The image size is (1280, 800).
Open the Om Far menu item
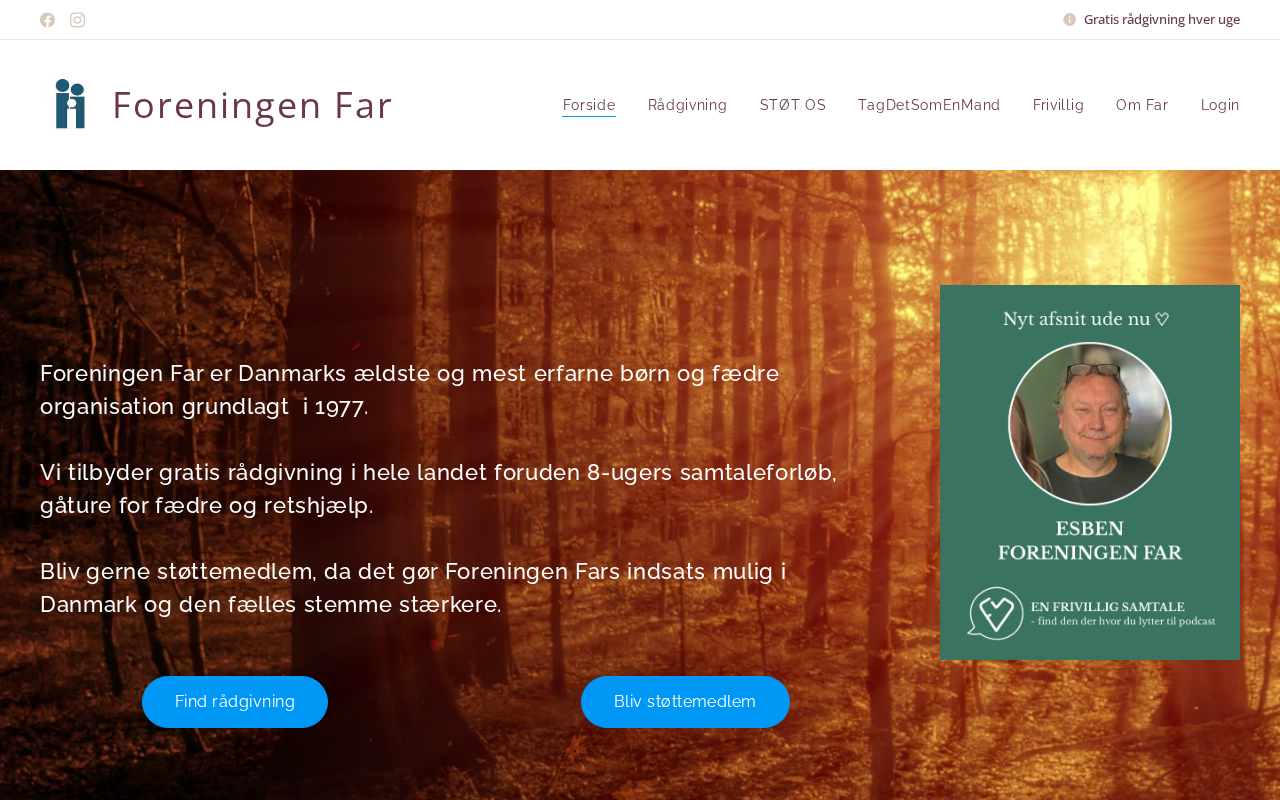(x=1142, y=105)
